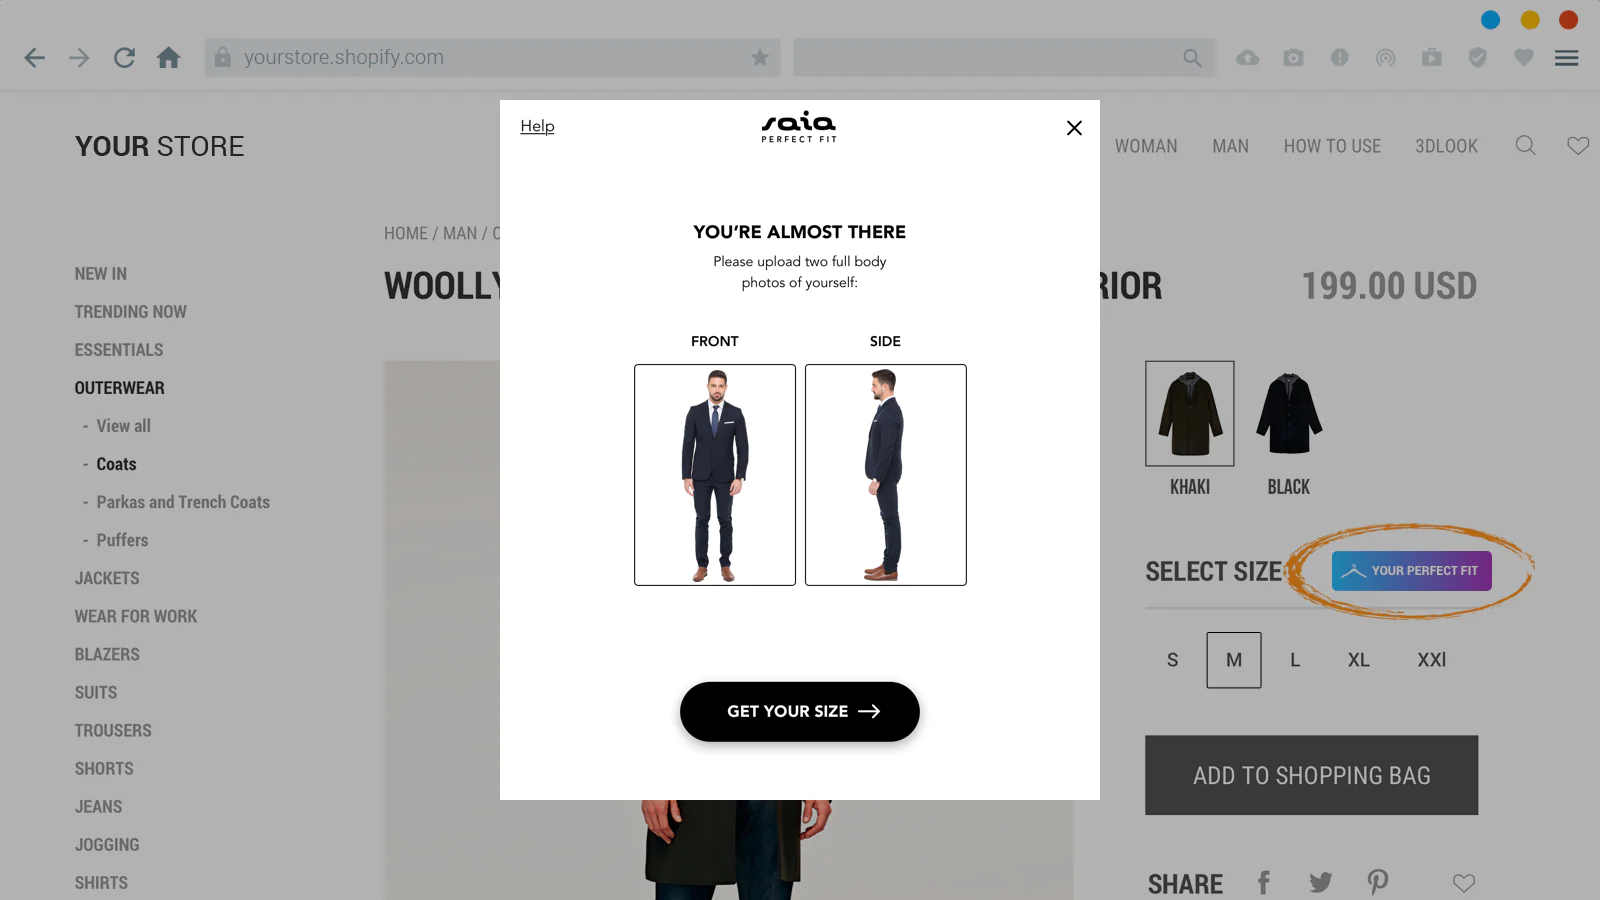Open Parkas and Trench Coats category
Image resolution: width=1600 pixels, height=900 pixels.
coord(183,502)
